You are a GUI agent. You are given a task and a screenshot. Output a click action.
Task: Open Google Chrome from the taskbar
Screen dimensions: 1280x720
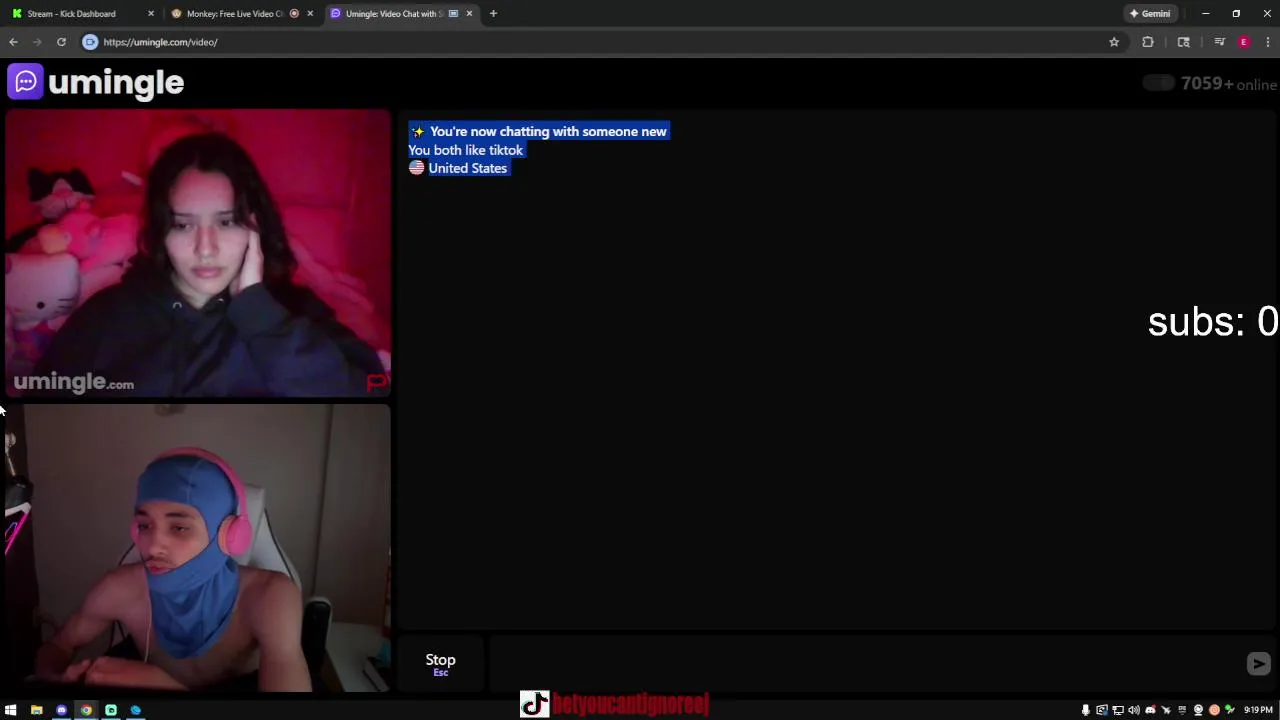(86, 710)
